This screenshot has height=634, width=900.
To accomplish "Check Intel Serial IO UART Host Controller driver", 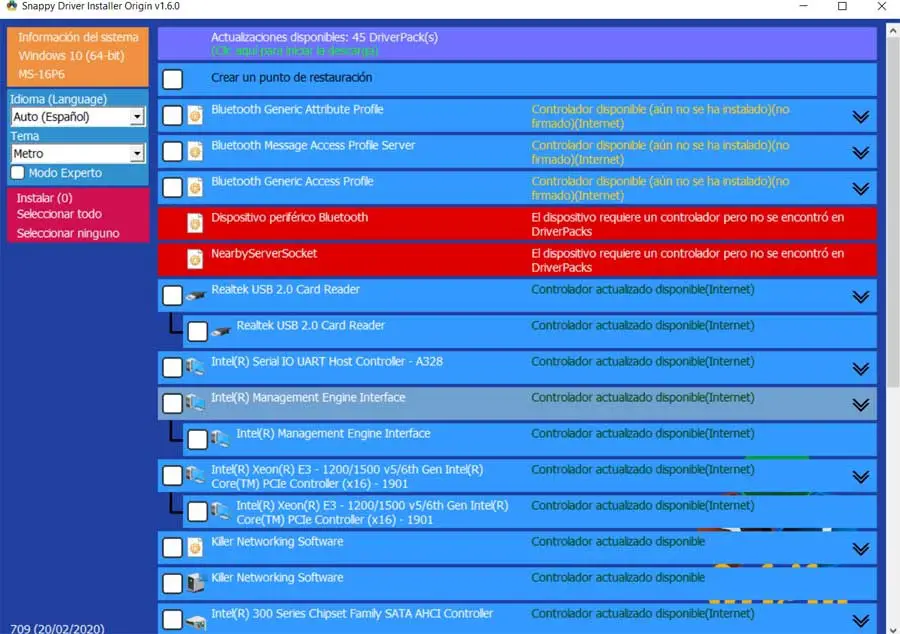I will coord(172,367).
